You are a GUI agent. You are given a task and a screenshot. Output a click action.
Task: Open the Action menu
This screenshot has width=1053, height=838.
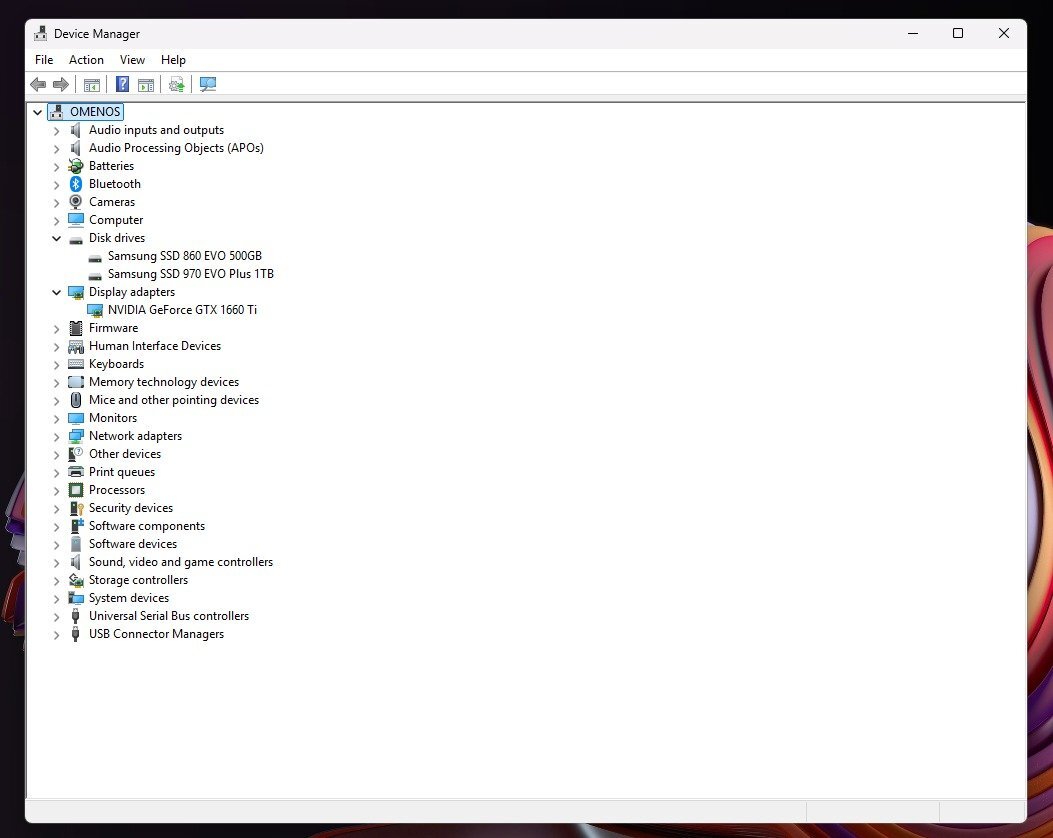[x=86, y=60]
